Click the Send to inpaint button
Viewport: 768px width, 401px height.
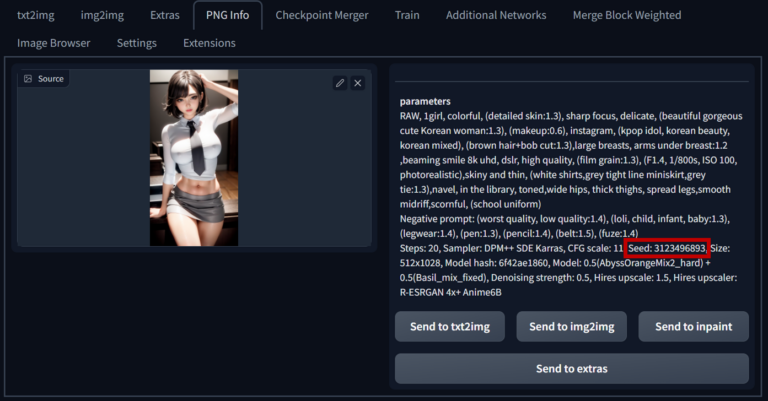pyautogui.click(x=694, y=327)
